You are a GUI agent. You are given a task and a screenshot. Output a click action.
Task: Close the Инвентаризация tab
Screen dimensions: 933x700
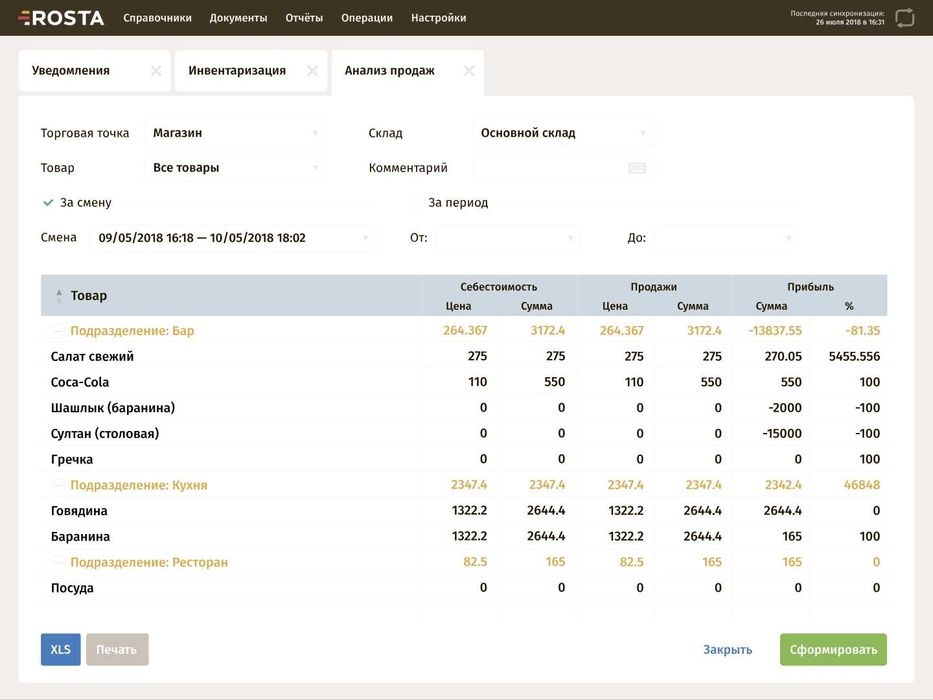click(312, 71)
